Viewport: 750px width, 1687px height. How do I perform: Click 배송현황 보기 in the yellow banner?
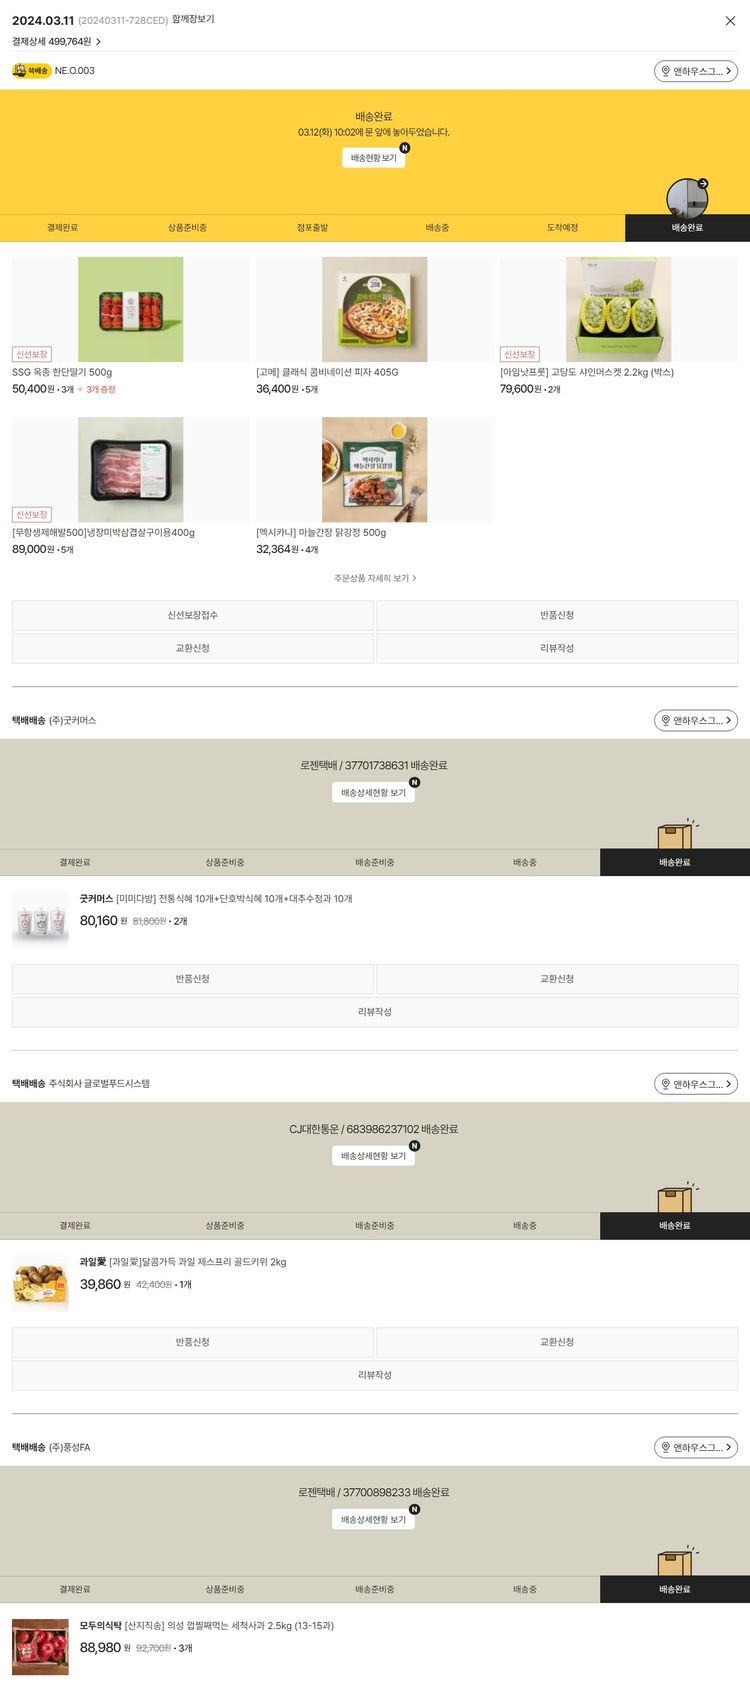(374, 158)
